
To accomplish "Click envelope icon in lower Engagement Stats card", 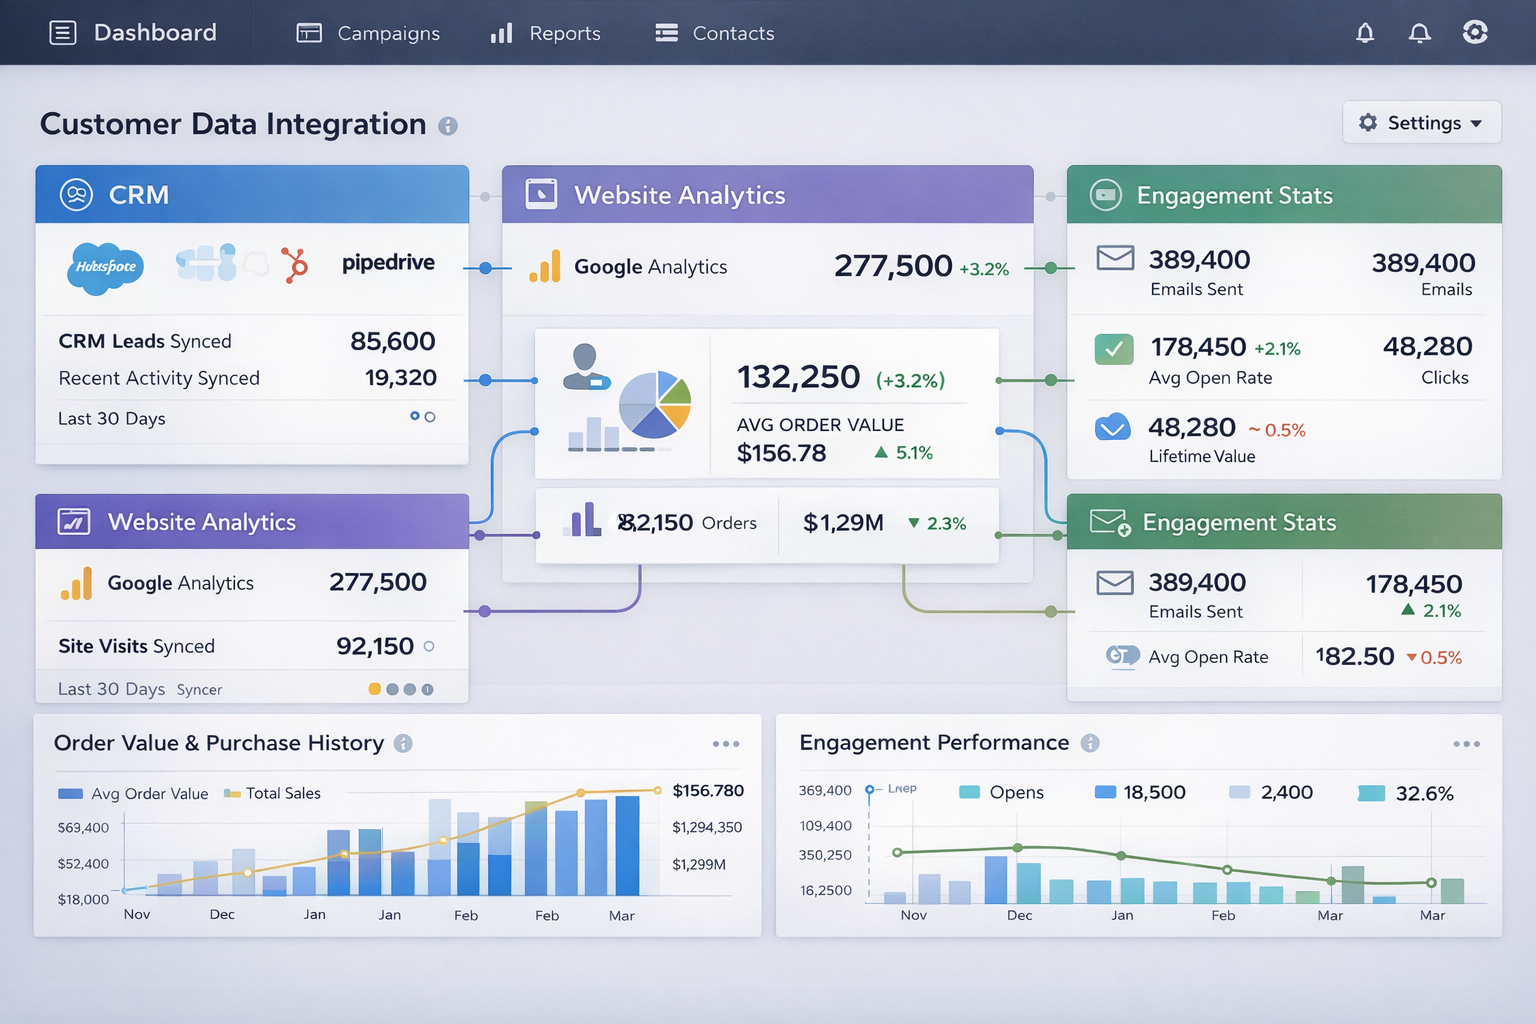I will click(1115, 582).
